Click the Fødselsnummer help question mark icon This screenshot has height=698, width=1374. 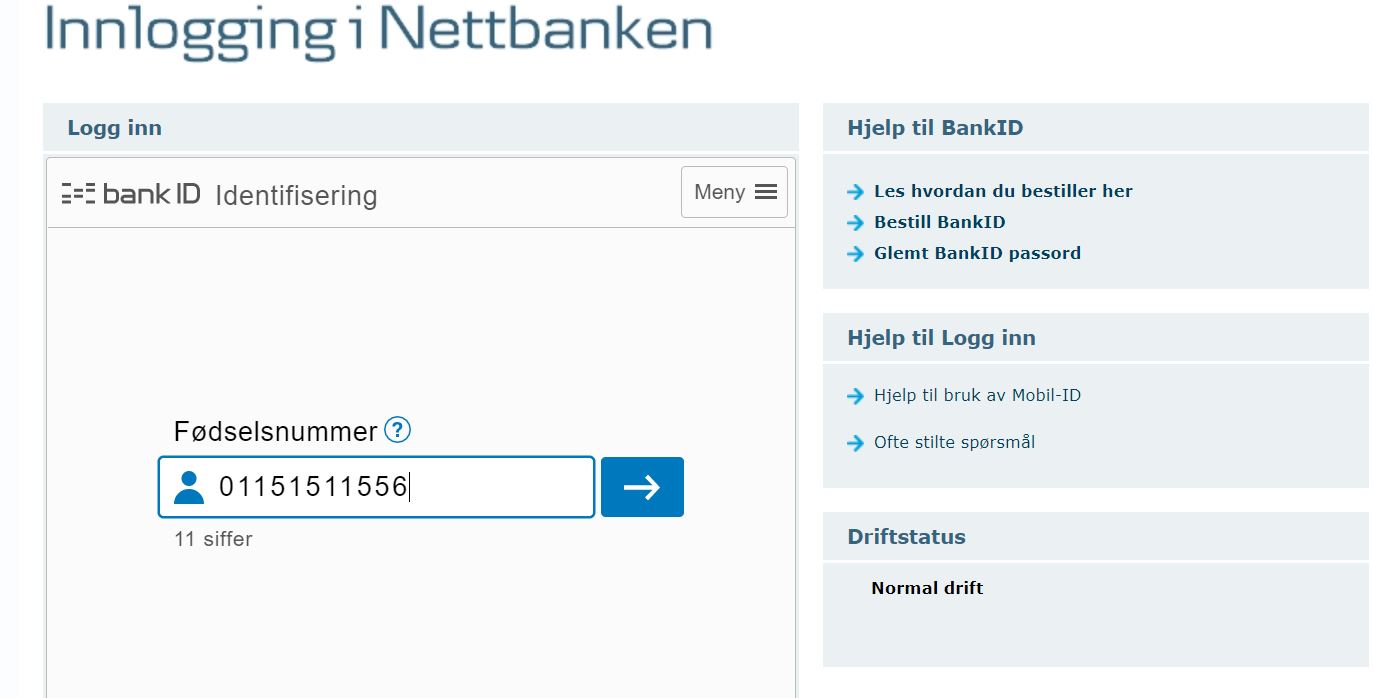(398, 430)
